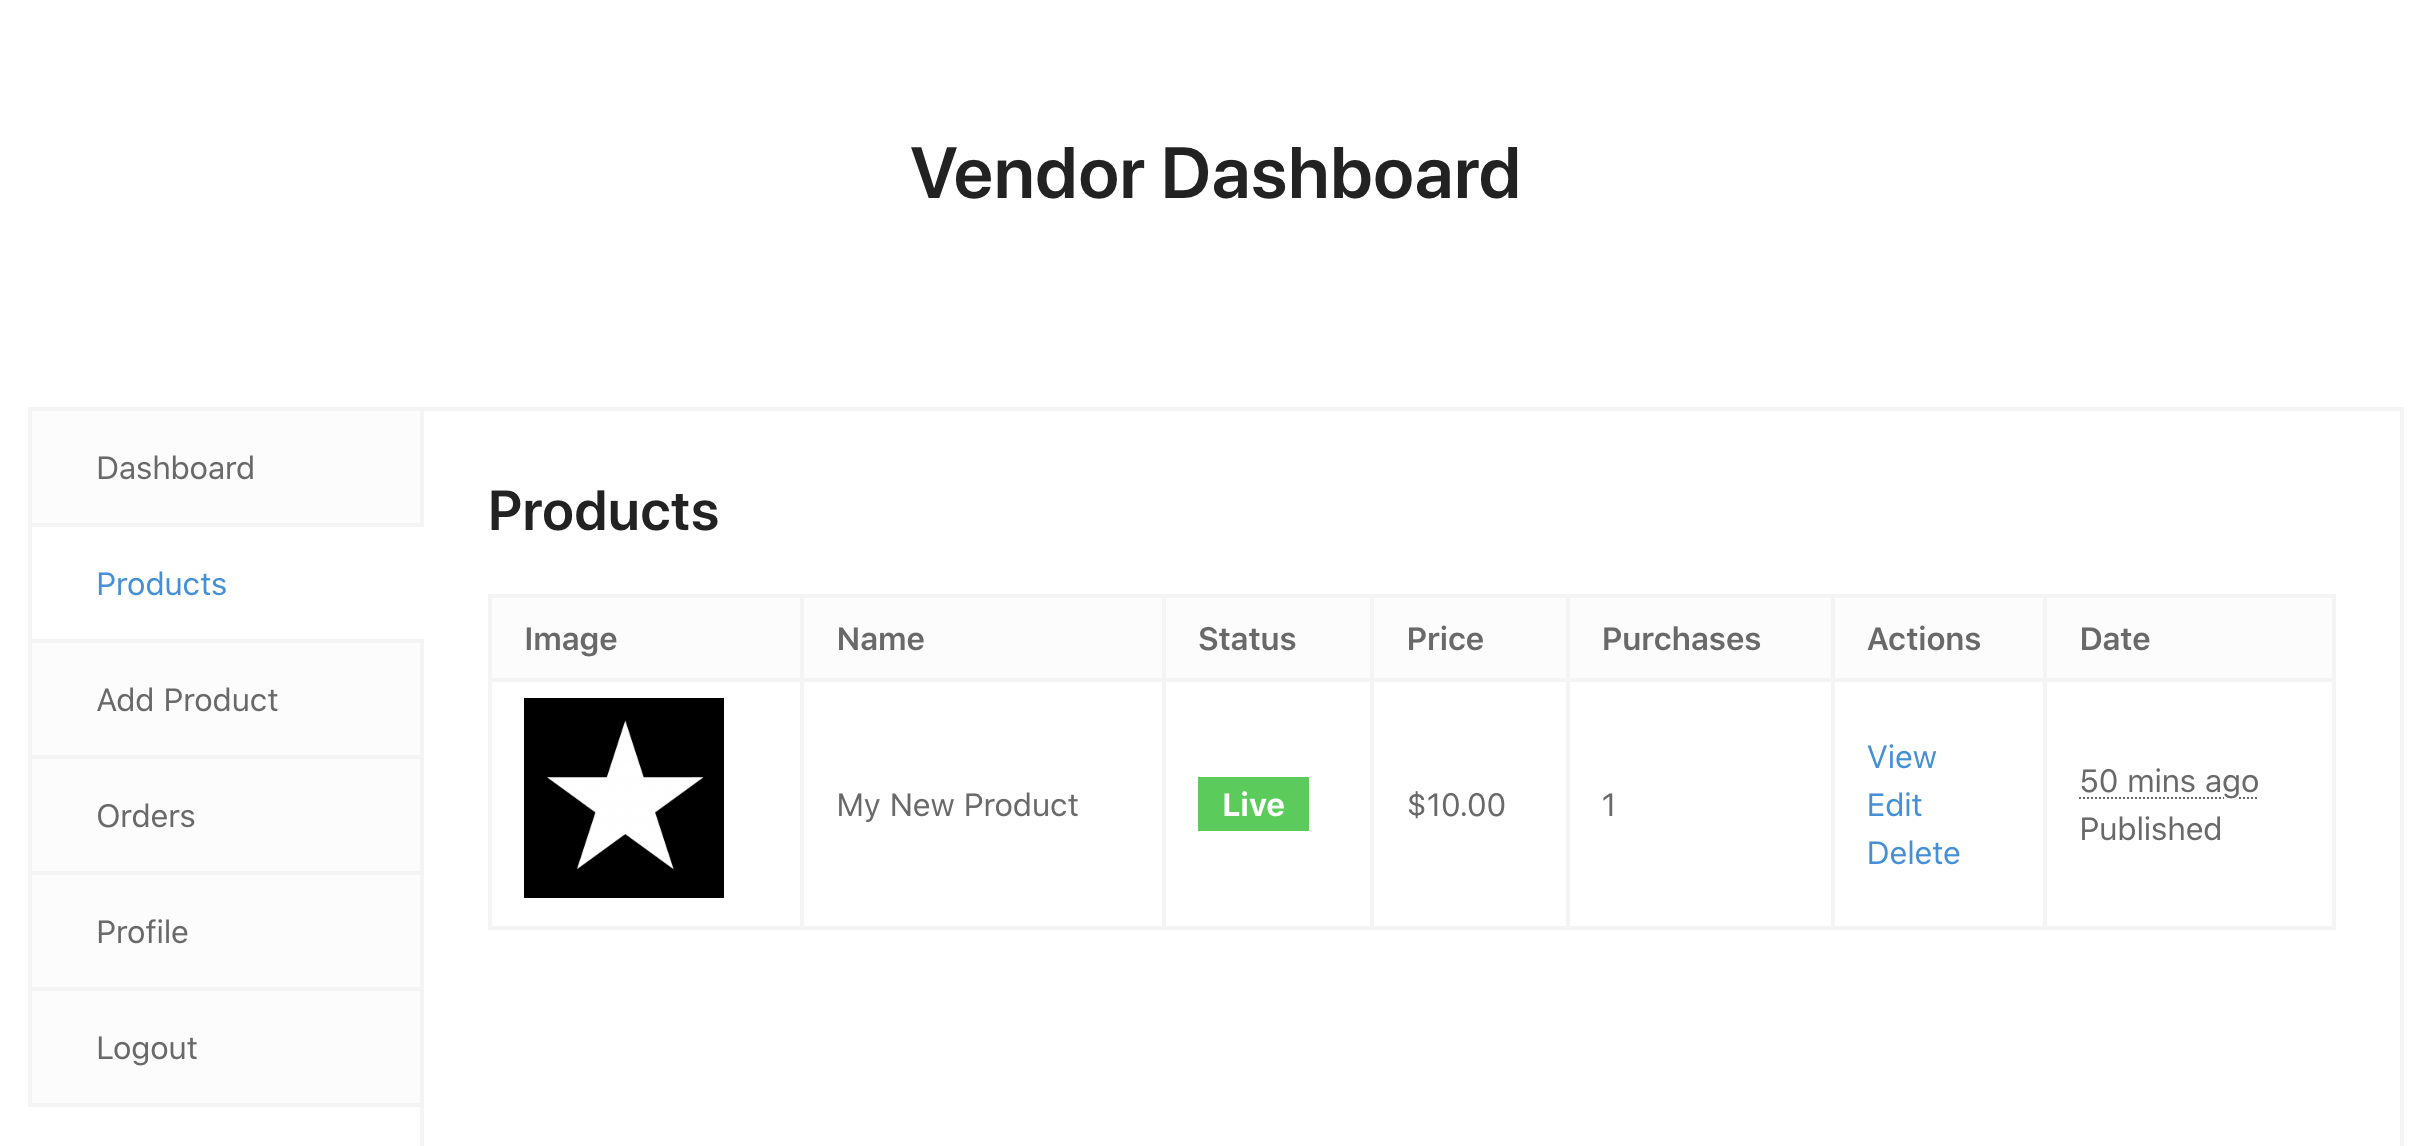
Task: Delete the My New Product listing
Action: [x=1913, y=853]
